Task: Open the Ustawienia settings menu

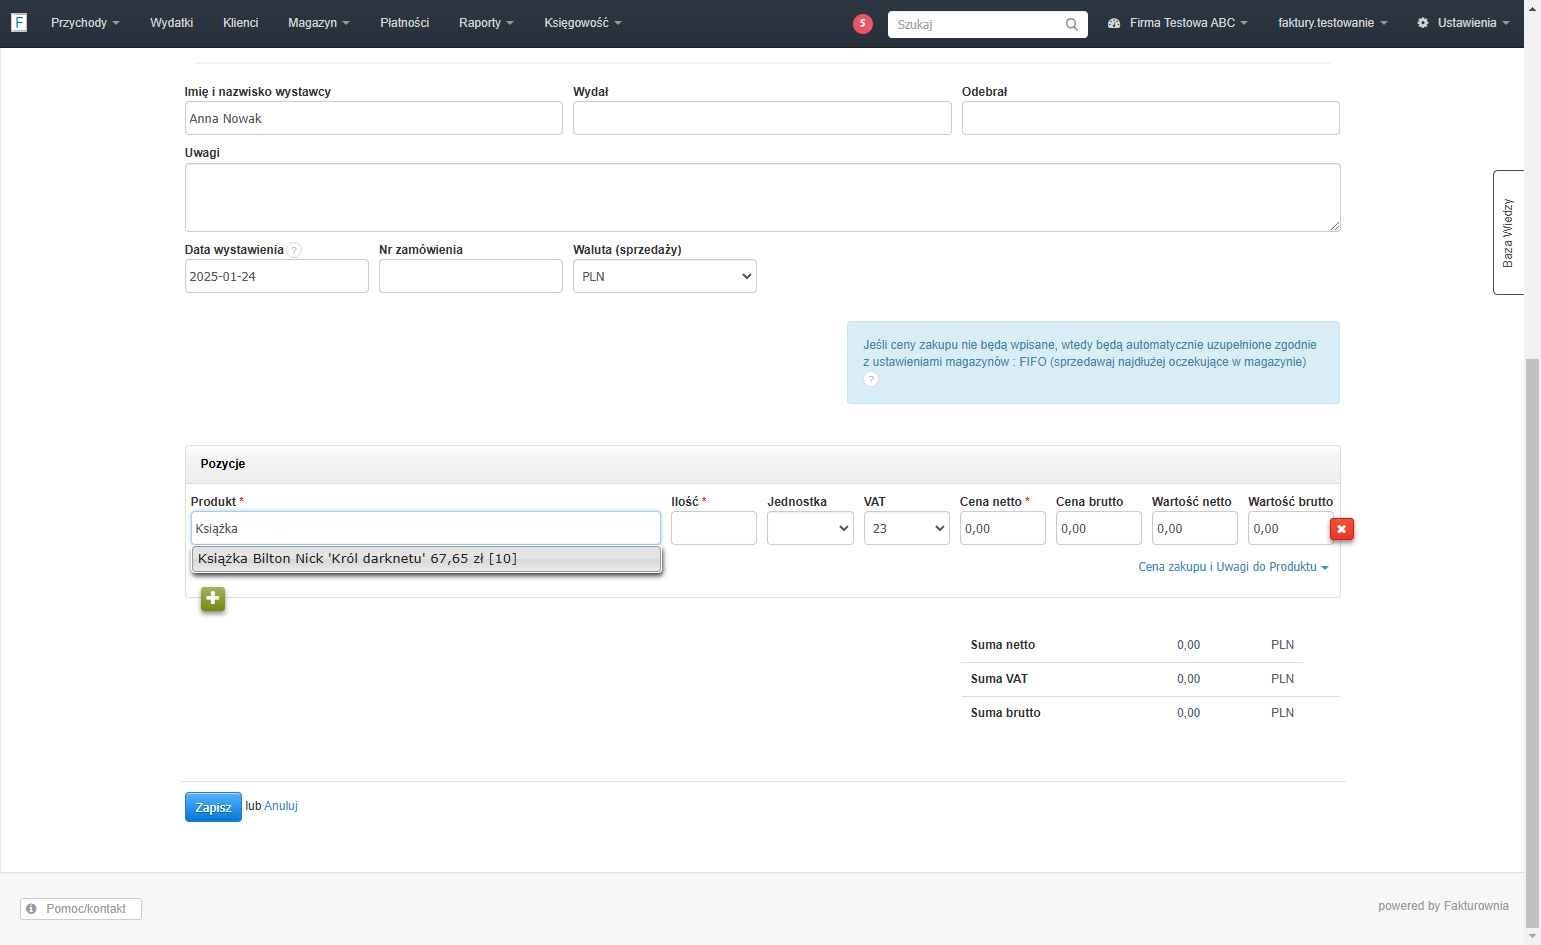Action: [x=1463, y=23]
